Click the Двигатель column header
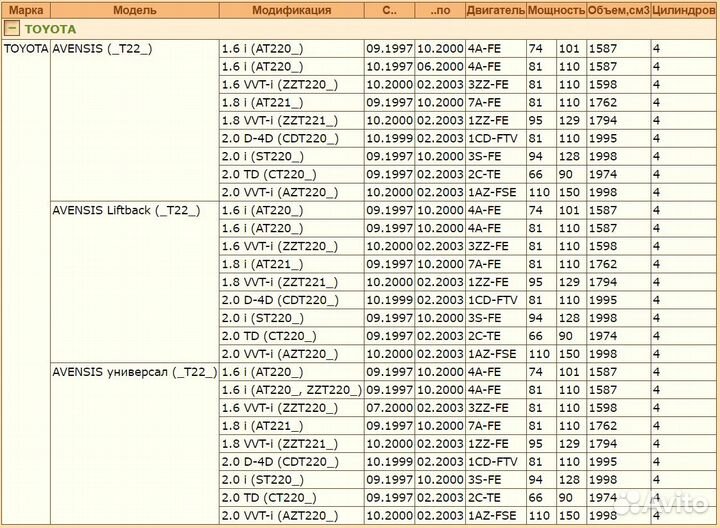The height and width of the screenshot is (528, 720). [x=494, y=10]
